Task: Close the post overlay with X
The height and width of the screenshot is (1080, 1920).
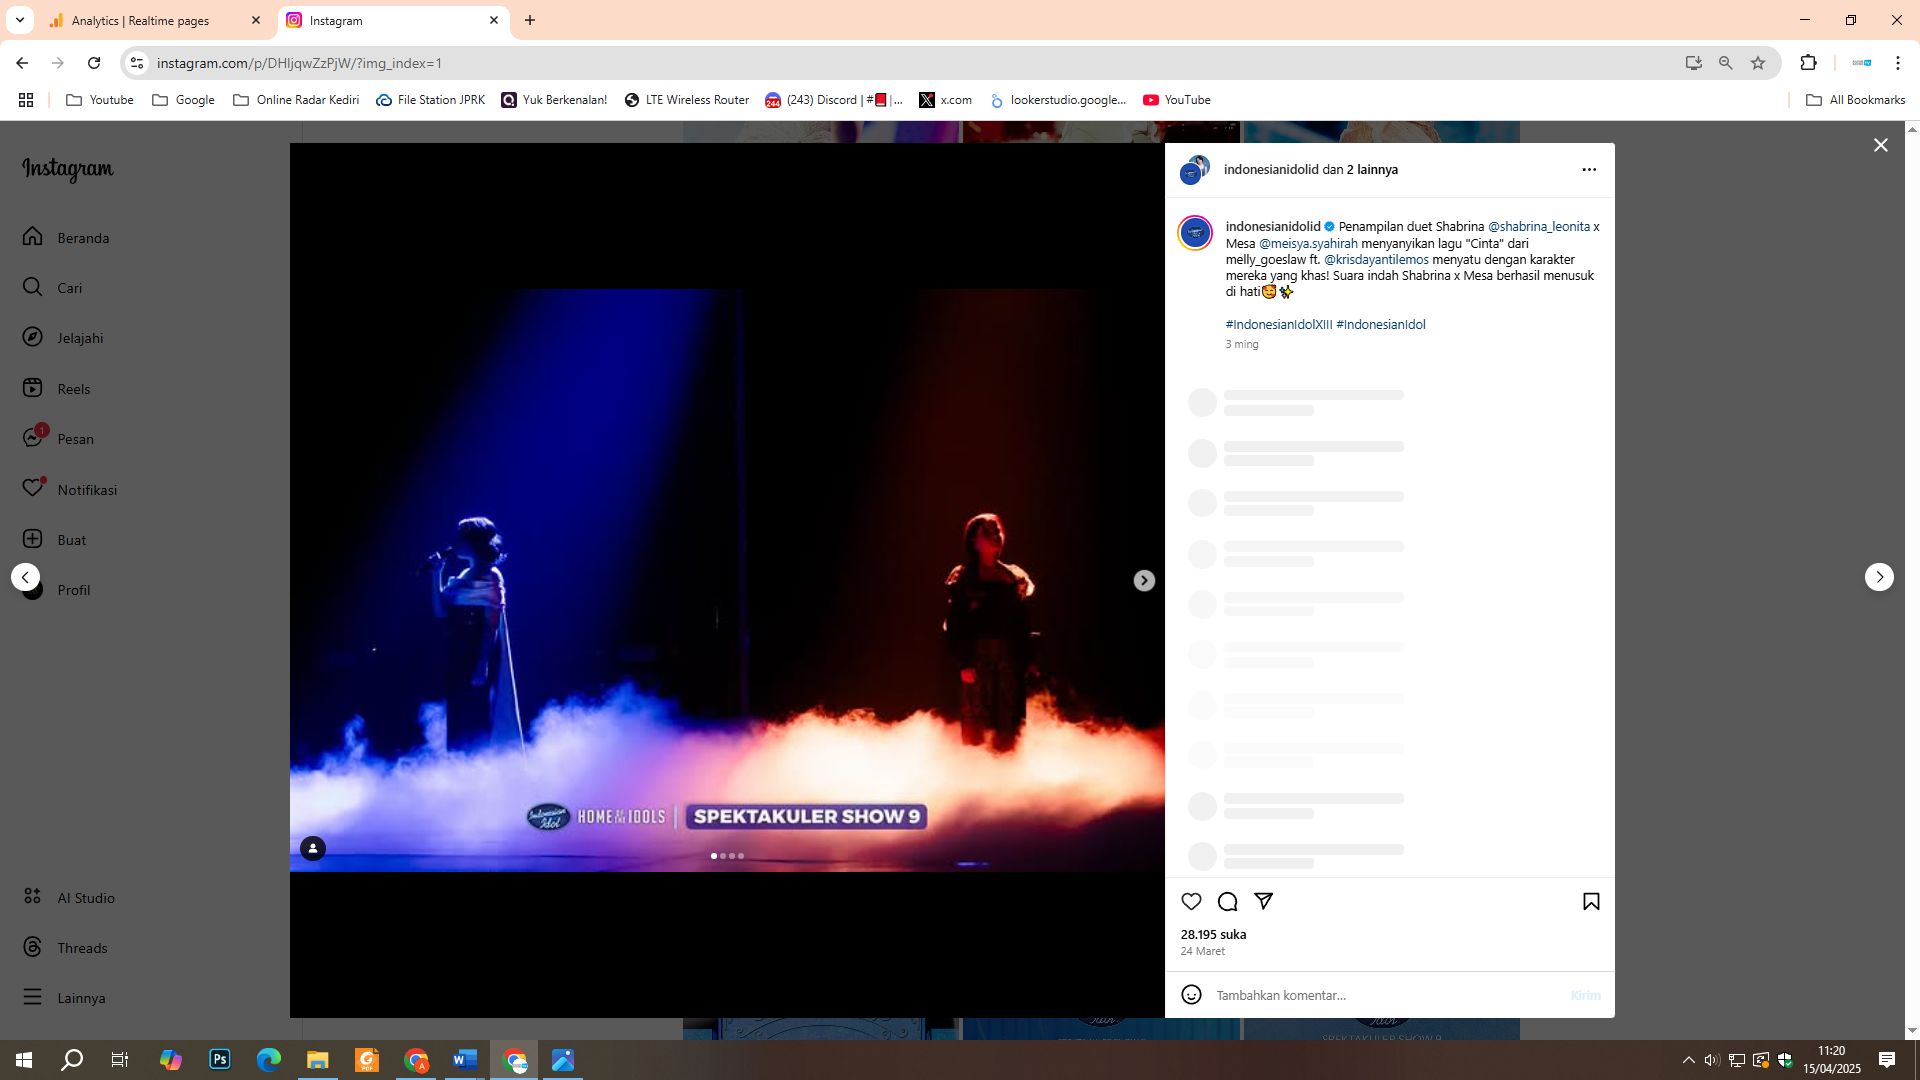Action: pos(1880,145)
